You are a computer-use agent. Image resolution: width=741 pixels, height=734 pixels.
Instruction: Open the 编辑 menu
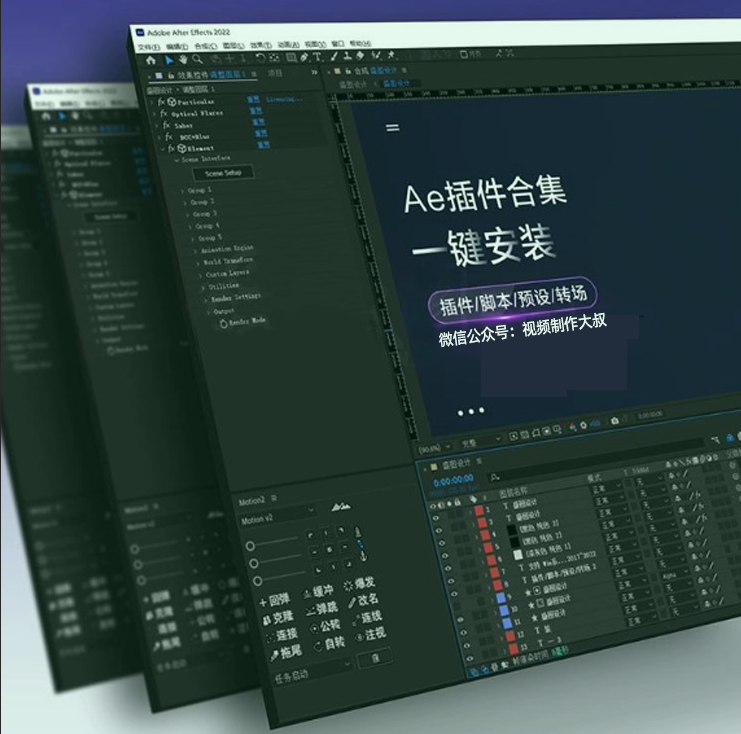pyautogui.click(x=177, y=46)
